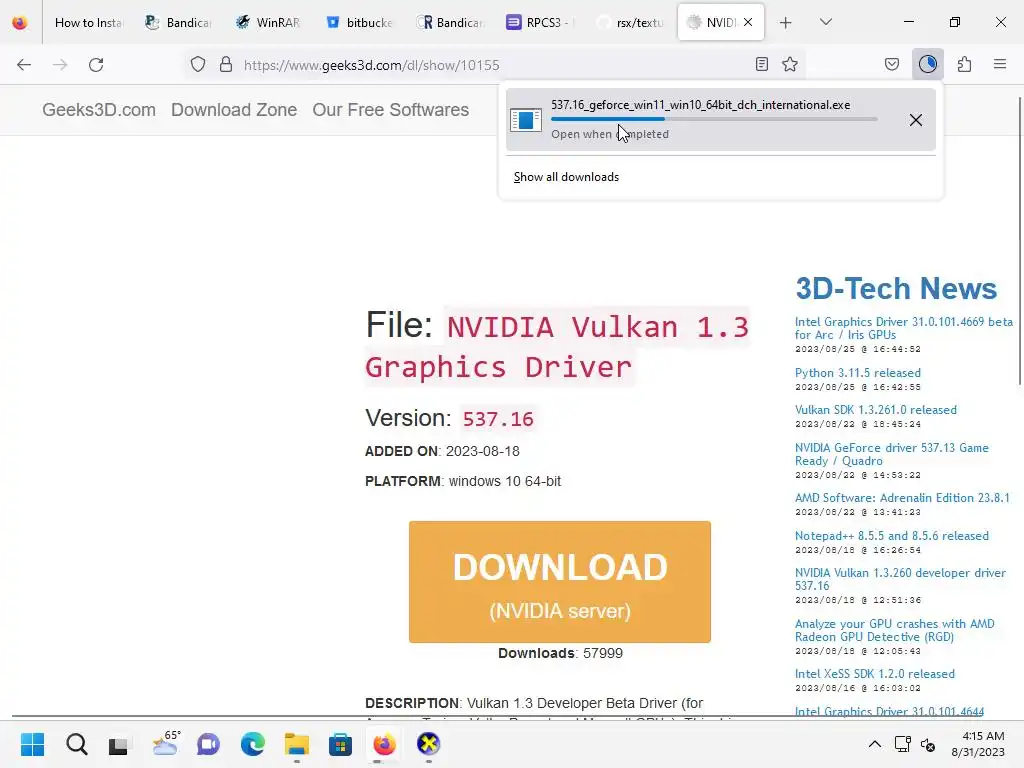Close the active NVIDIA tab
Viewport: 1024px width, 768px height.
click(x=748, y=22)
